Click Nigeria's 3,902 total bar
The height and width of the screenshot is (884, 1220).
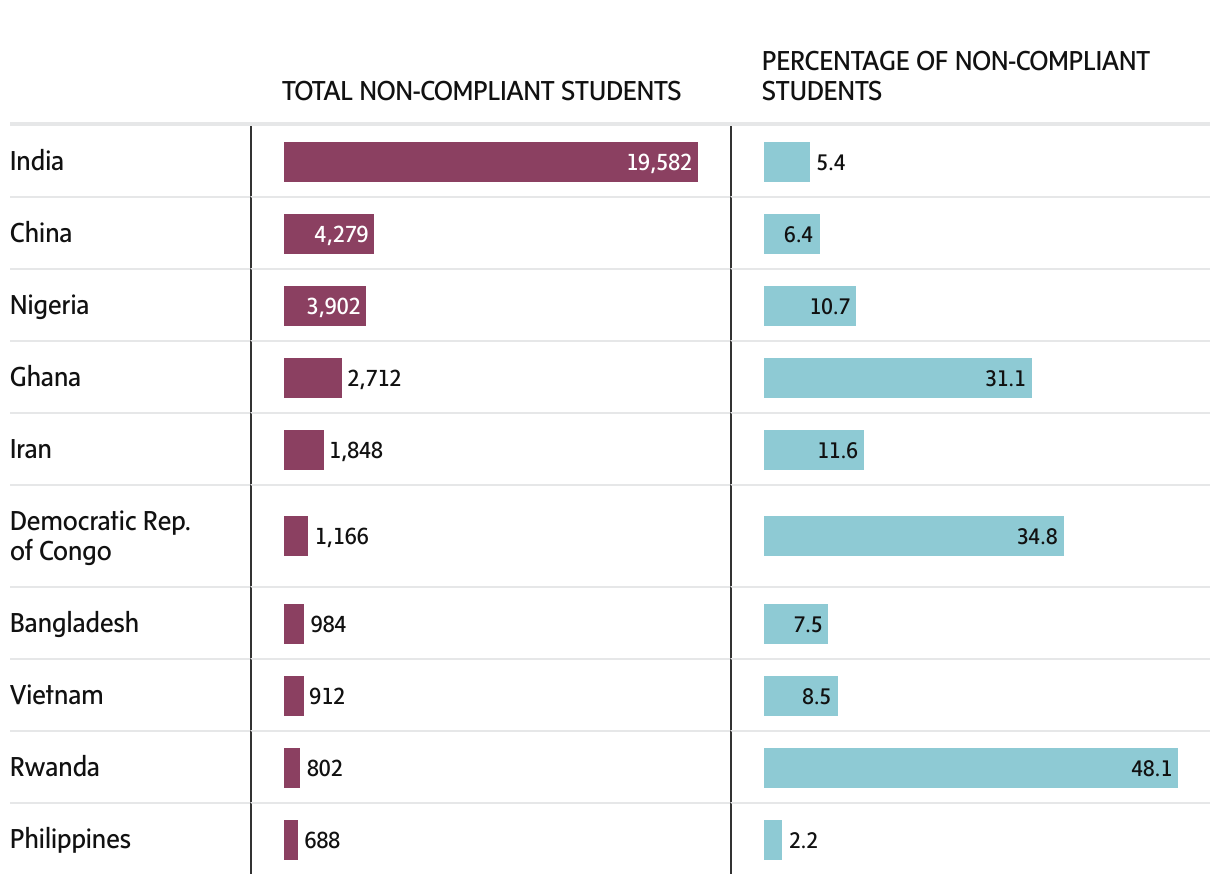pos(324,306)
